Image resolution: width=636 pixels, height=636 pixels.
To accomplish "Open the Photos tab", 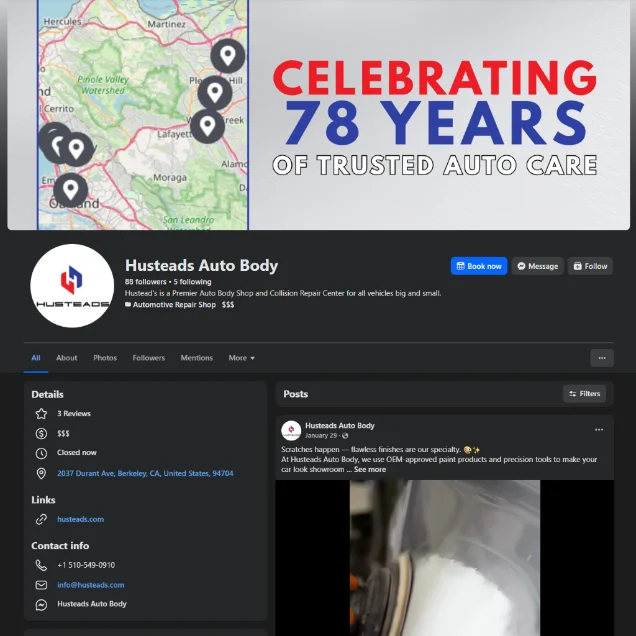I will (105, 358).
